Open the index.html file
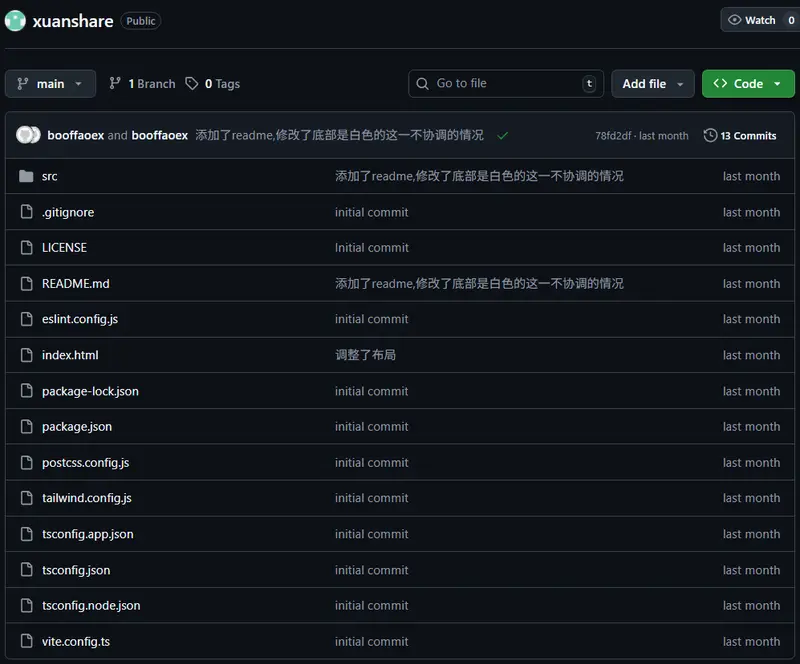Screen dimensions: 800x664 pyautogui.click(x=70, y=355)
